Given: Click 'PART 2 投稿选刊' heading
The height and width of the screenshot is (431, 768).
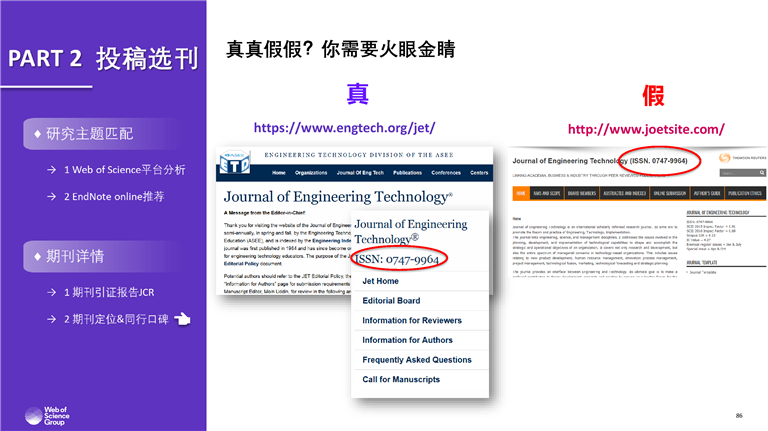Looking at the screenshot, I should tap(103, 59).
